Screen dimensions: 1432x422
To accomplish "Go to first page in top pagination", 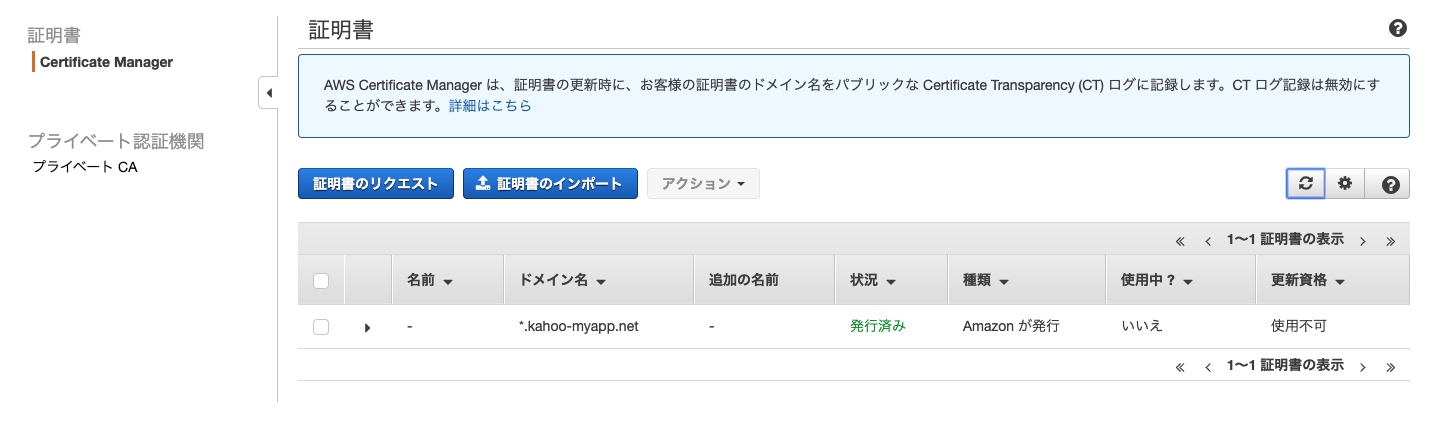I will coord(1180,241).
